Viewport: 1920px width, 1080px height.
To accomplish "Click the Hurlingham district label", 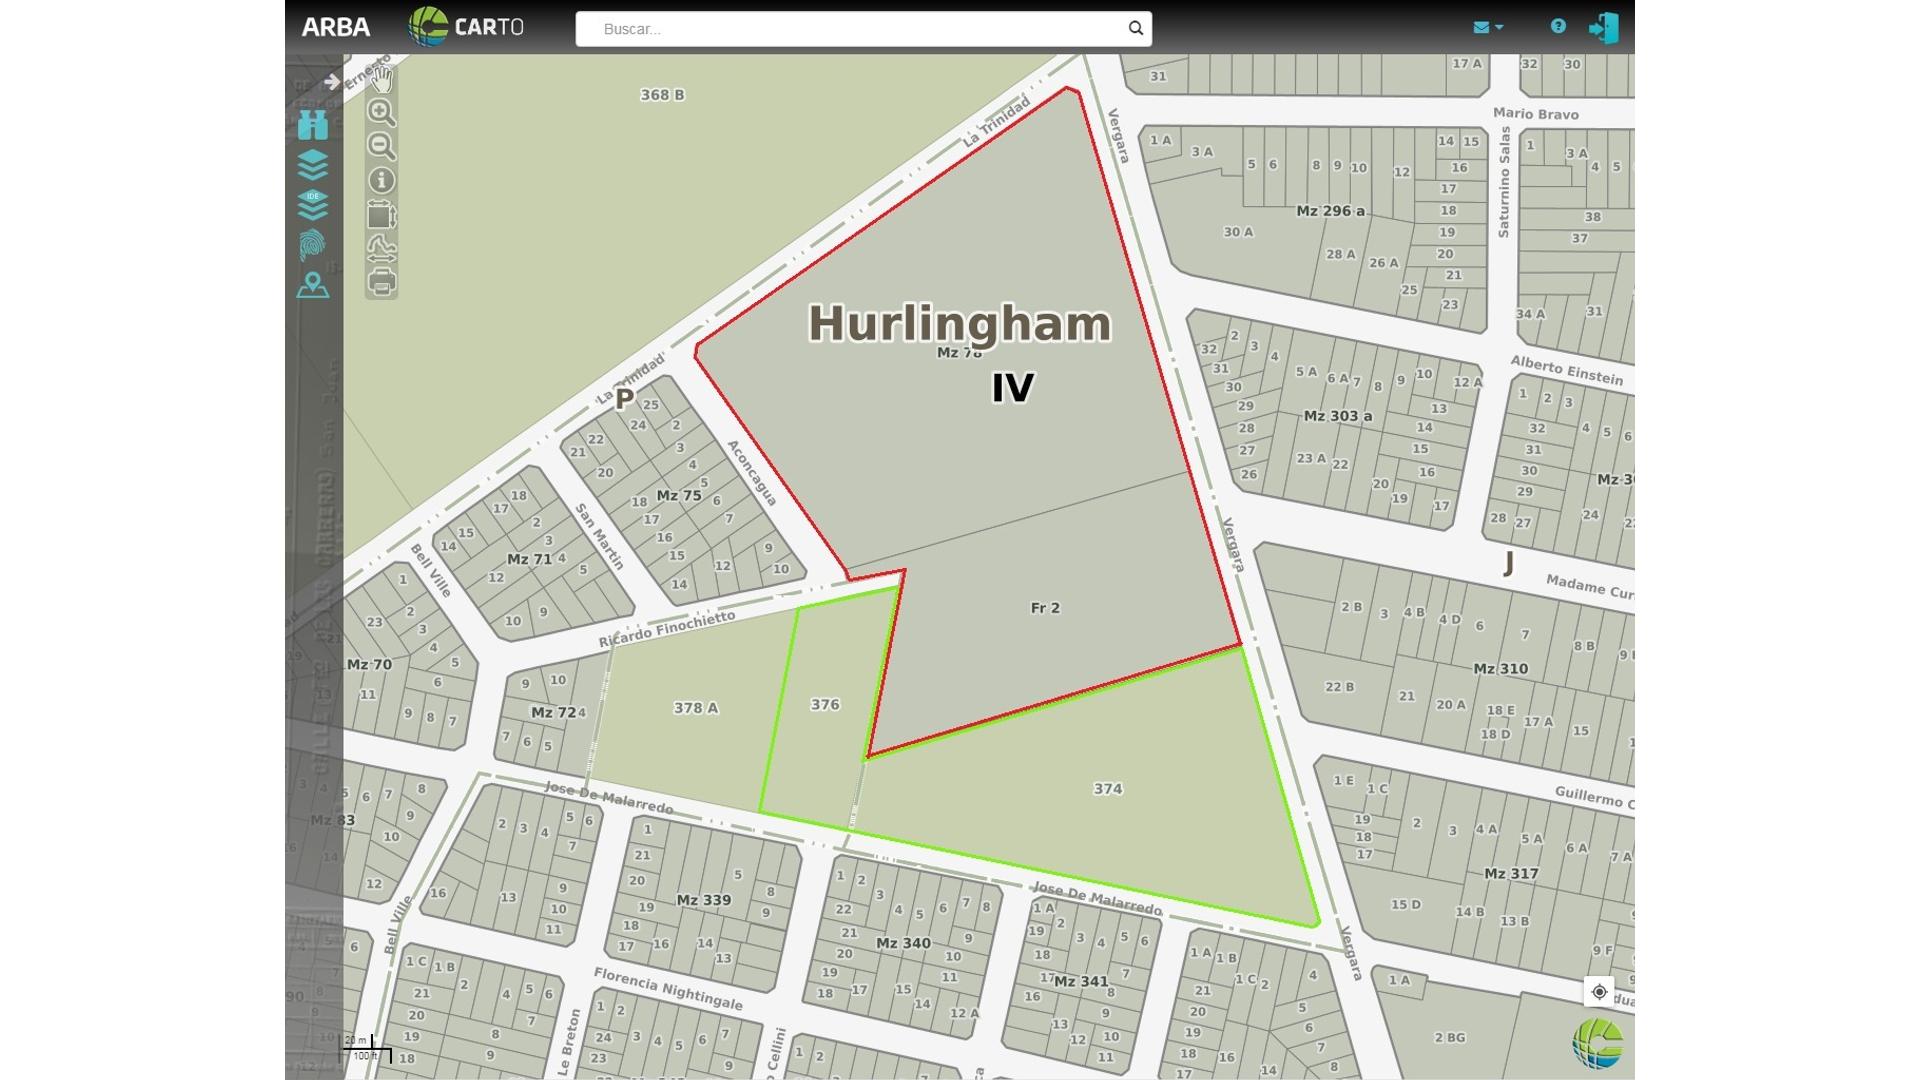I will 960,324.
